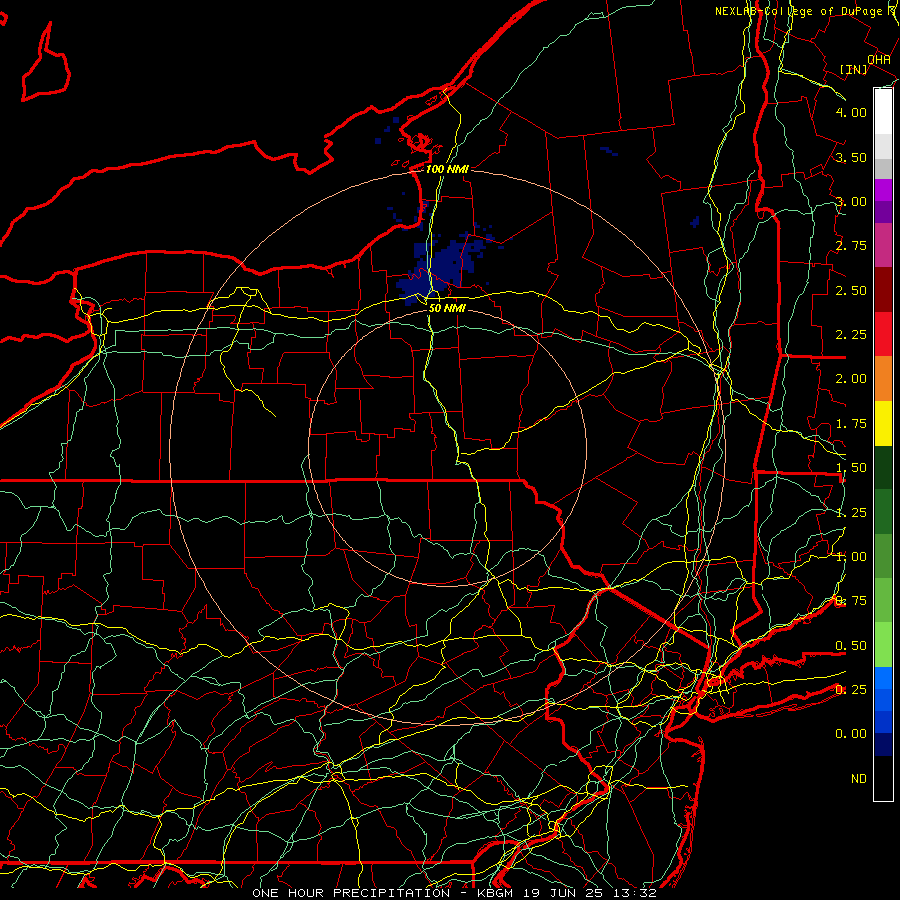
Task: Click the 4.00 legend value
Action: 851,112
